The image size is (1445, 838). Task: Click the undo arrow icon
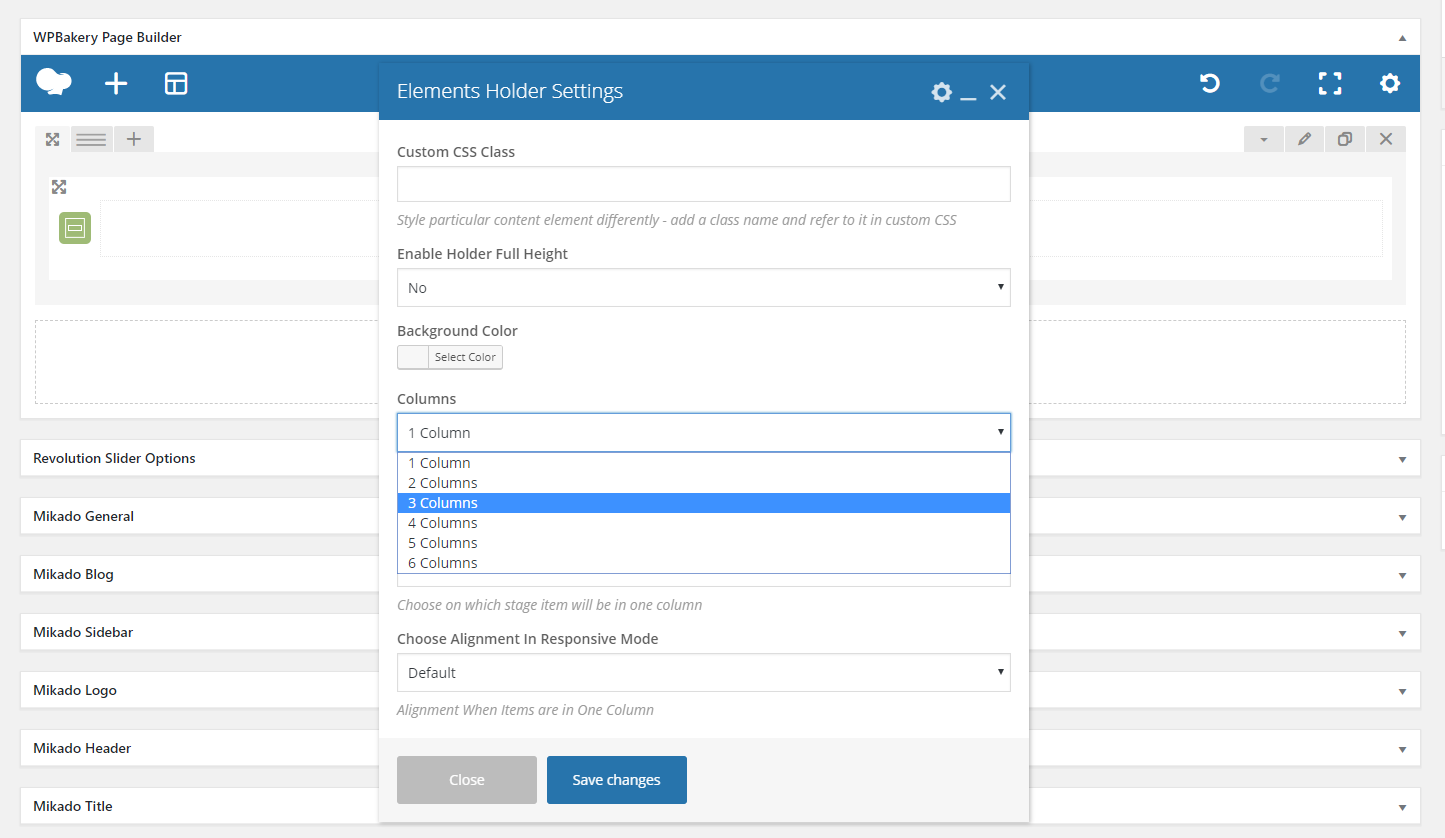(1210, 84)
